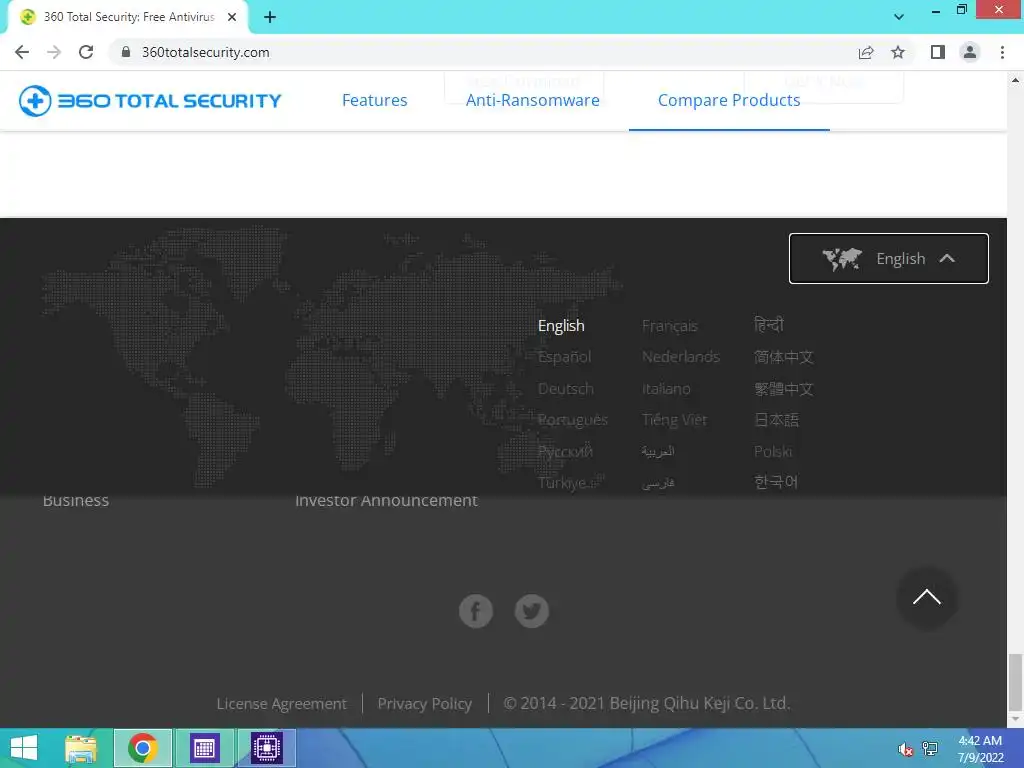Click the 360 Total Security logo
The height and width of the screenshot is (768, 1024).
(150, 101)
